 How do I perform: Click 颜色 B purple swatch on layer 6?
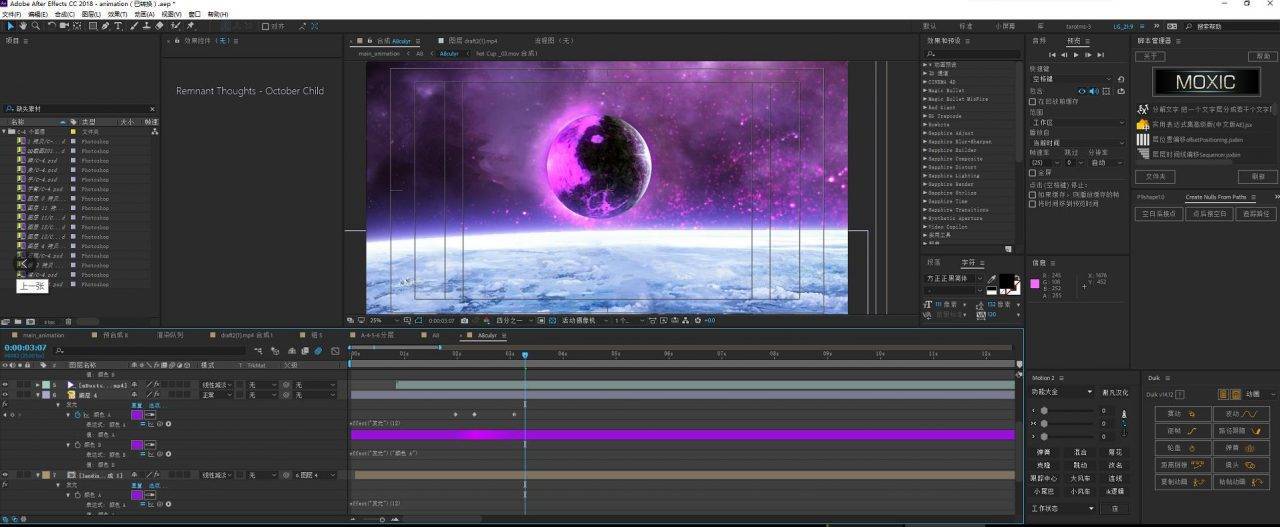click(137, 445)
